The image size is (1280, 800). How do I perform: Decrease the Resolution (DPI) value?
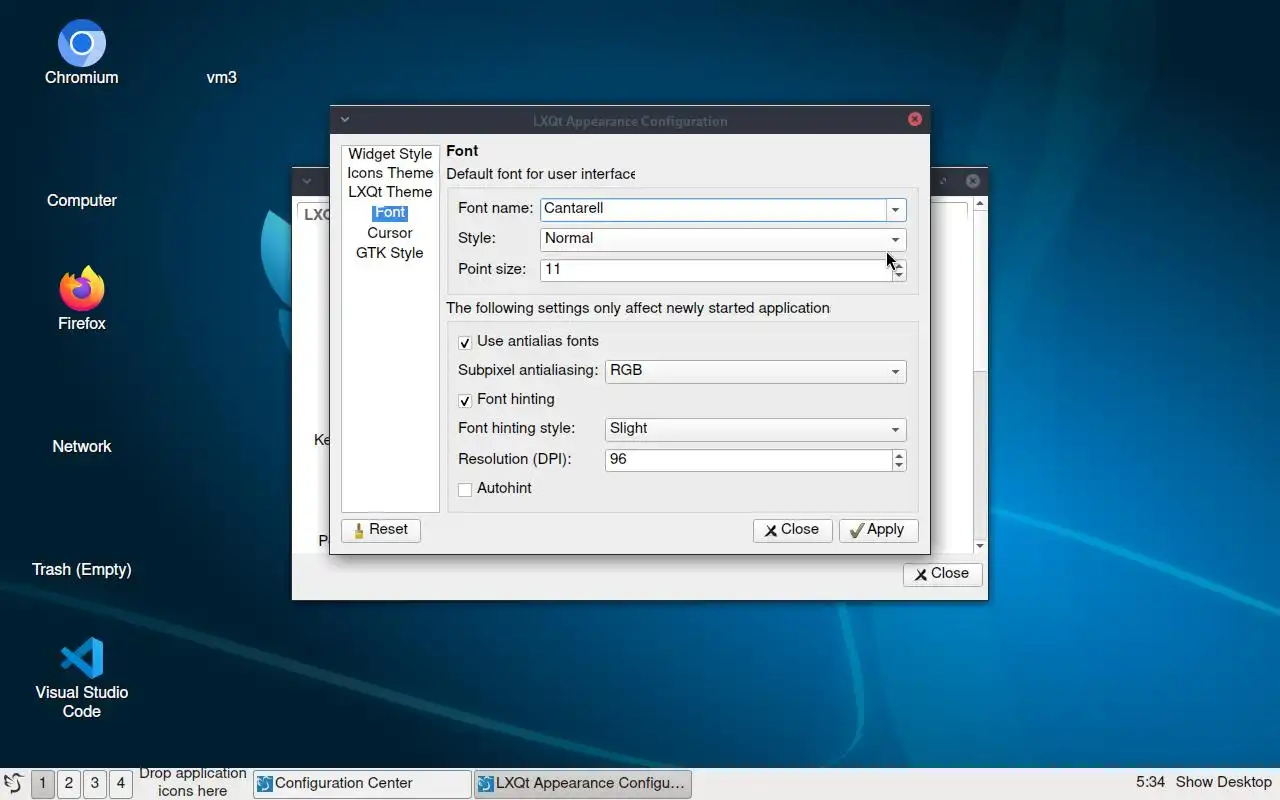899,465
